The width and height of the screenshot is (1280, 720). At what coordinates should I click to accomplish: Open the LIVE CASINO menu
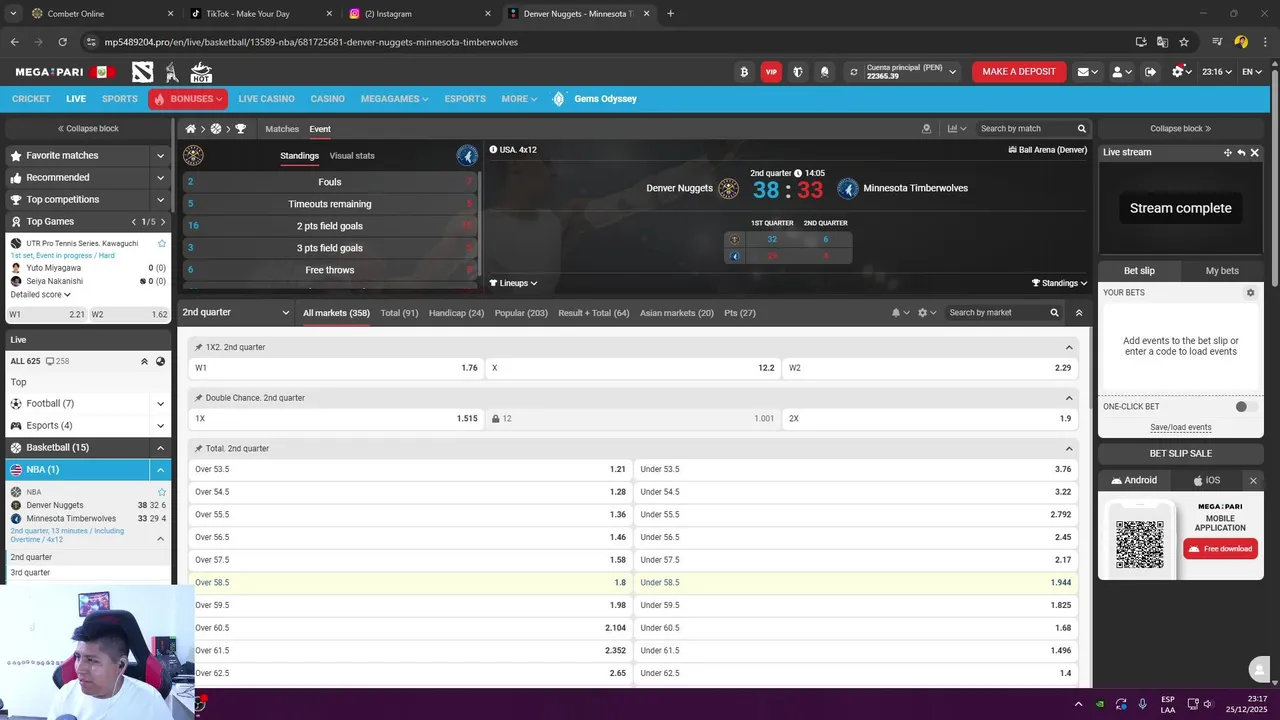coord(266,99)
